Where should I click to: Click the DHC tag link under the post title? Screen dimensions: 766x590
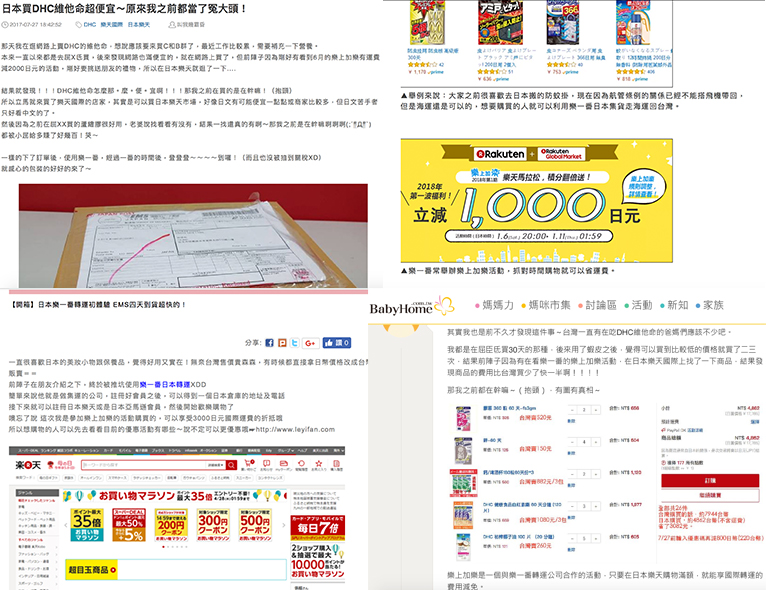(89, 24)
